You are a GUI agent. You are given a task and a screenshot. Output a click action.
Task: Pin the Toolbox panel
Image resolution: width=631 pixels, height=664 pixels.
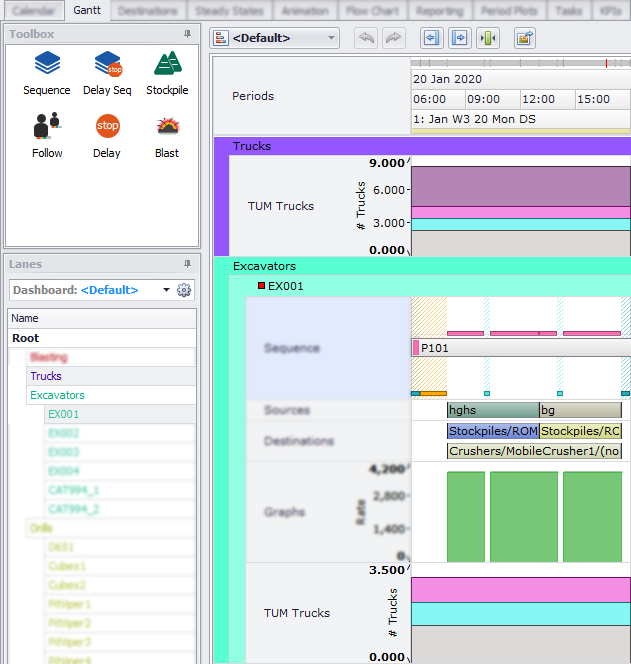[x=187, y=34]
